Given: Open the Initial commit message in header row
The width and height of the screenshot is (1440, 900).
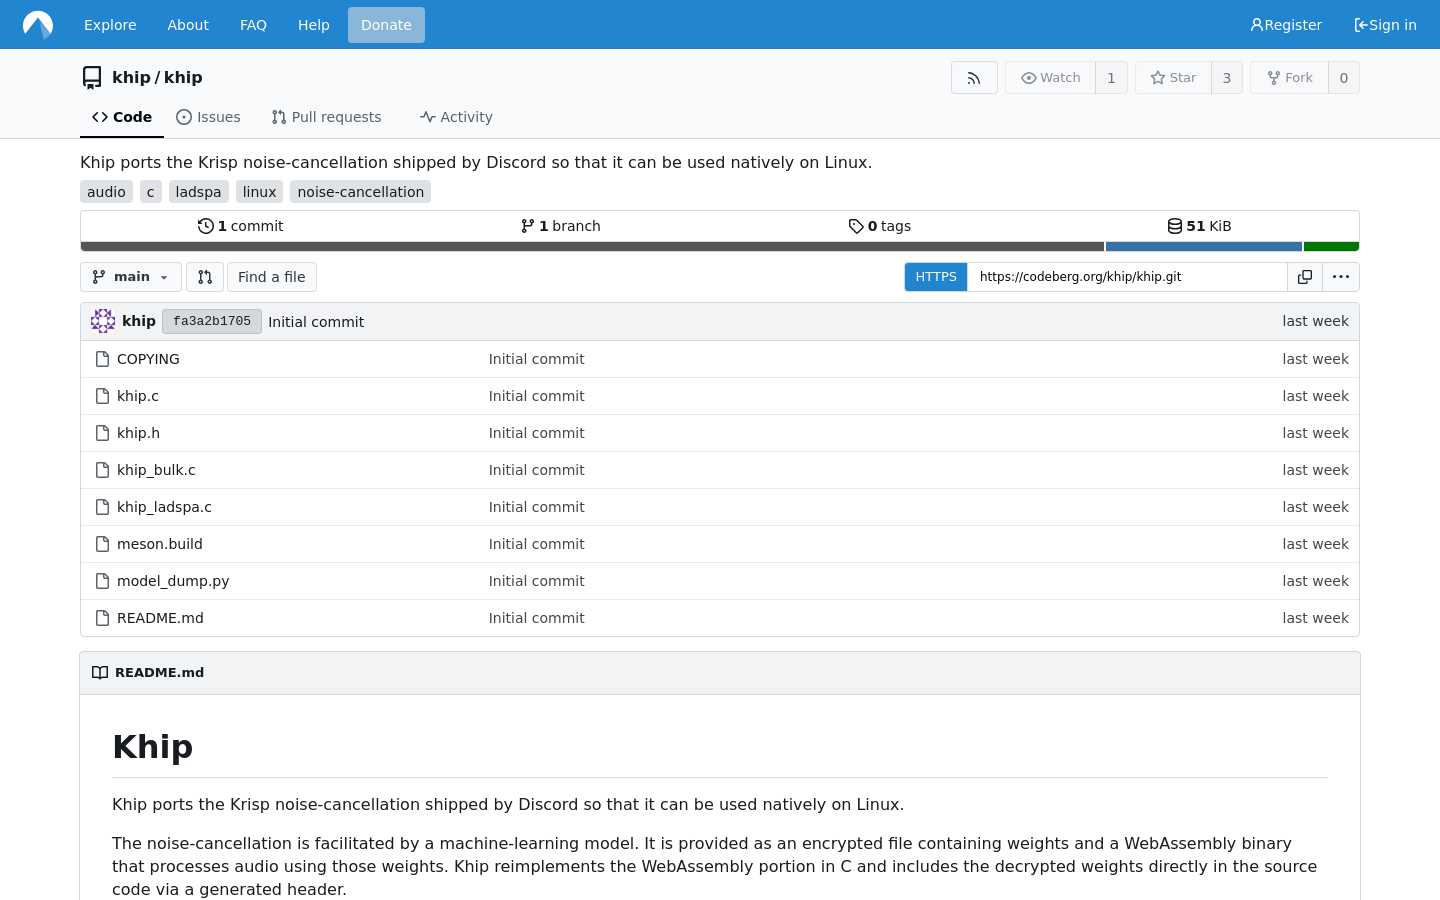Looking at the screenshot, I should point(316,322).
